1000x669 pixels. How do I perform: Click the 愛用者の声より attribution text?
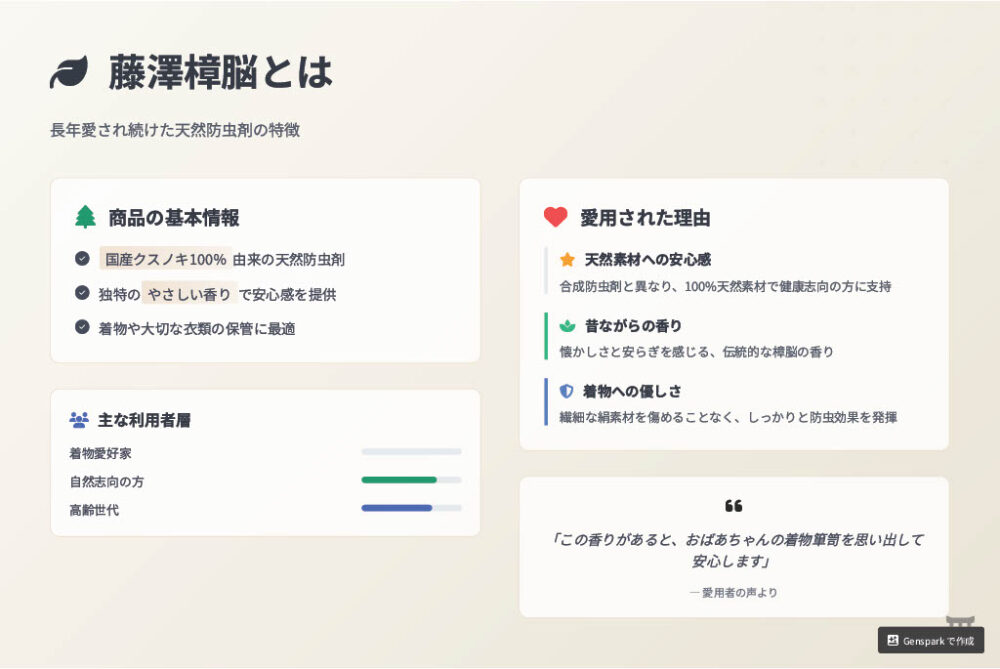click(x=733, y=592)
